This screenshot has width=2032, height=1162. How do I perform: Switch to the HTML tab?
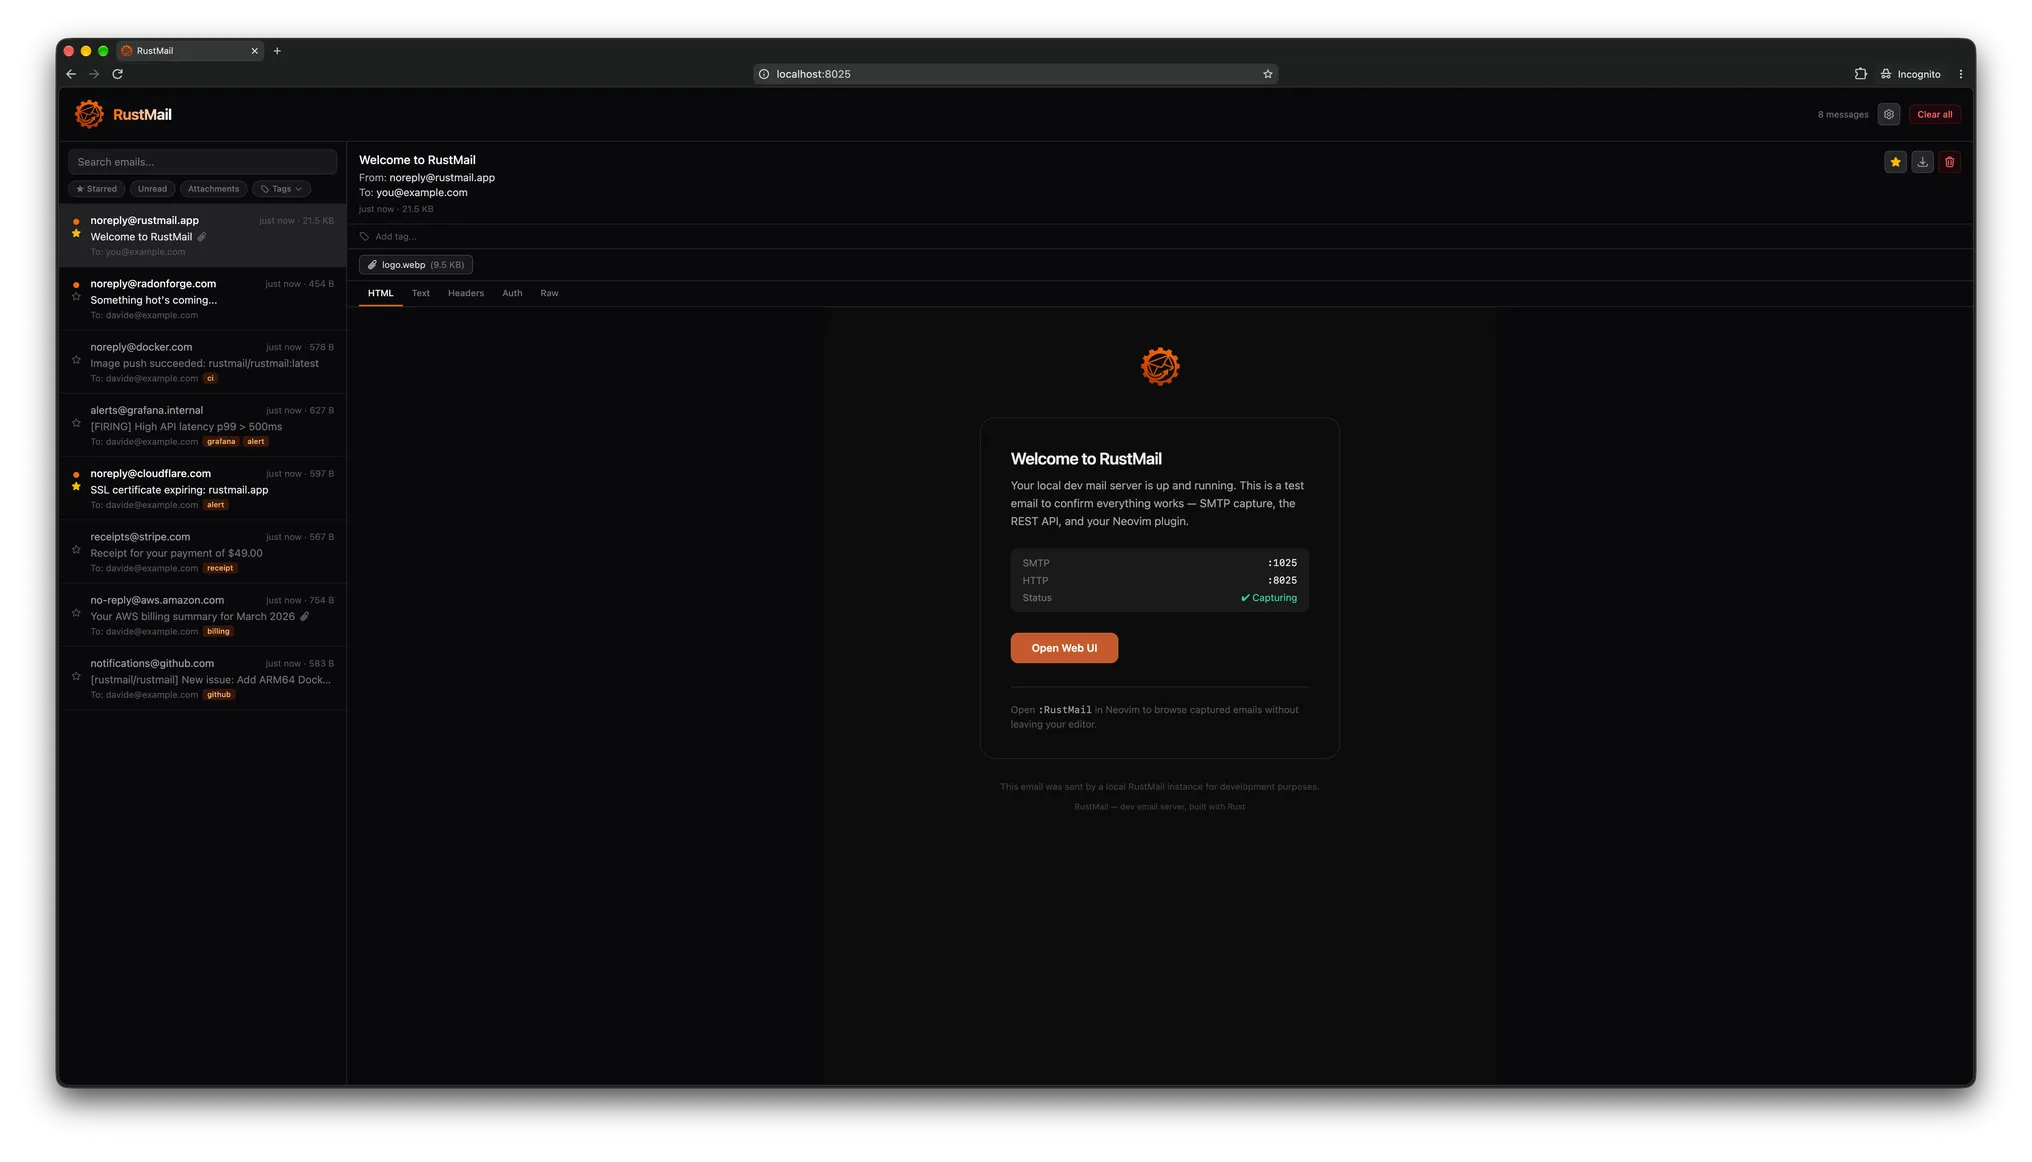point(380,293)
